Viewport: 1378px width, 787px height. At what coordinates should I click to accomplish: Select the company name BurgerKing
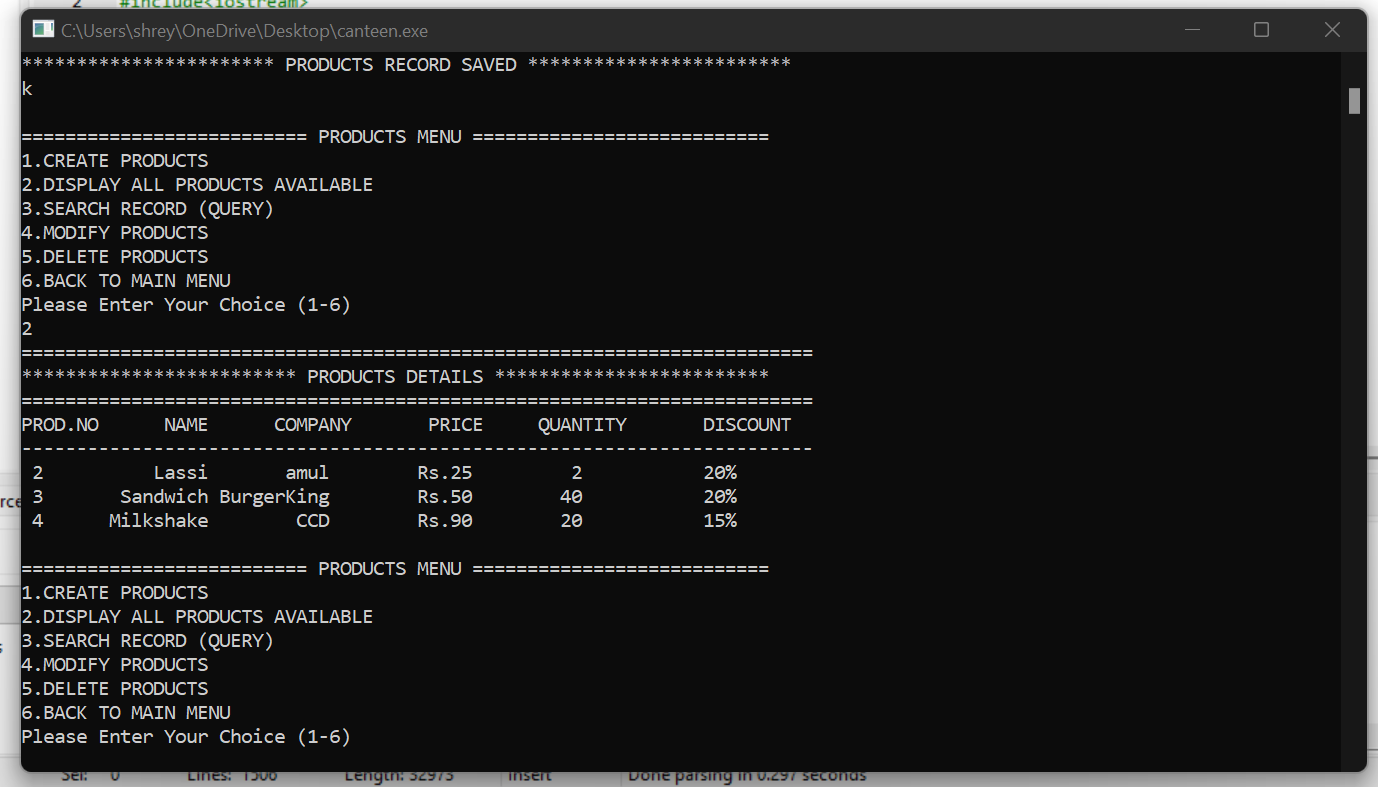point(275,497)
